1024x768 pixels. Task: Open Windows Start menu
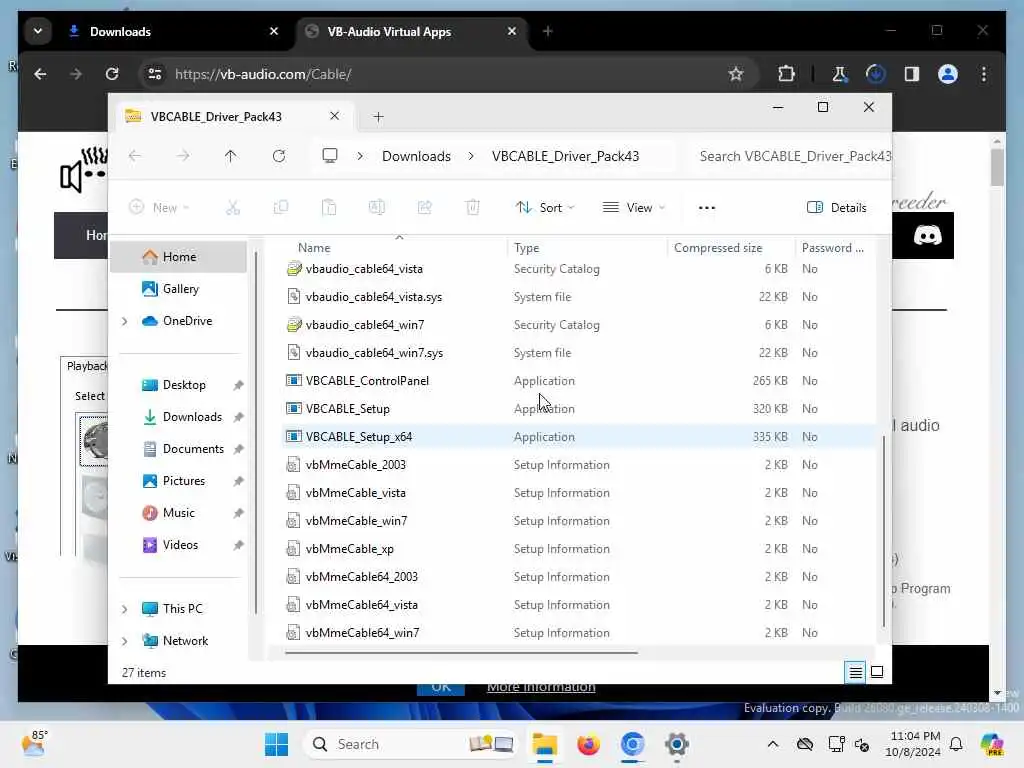pos(276,744)
